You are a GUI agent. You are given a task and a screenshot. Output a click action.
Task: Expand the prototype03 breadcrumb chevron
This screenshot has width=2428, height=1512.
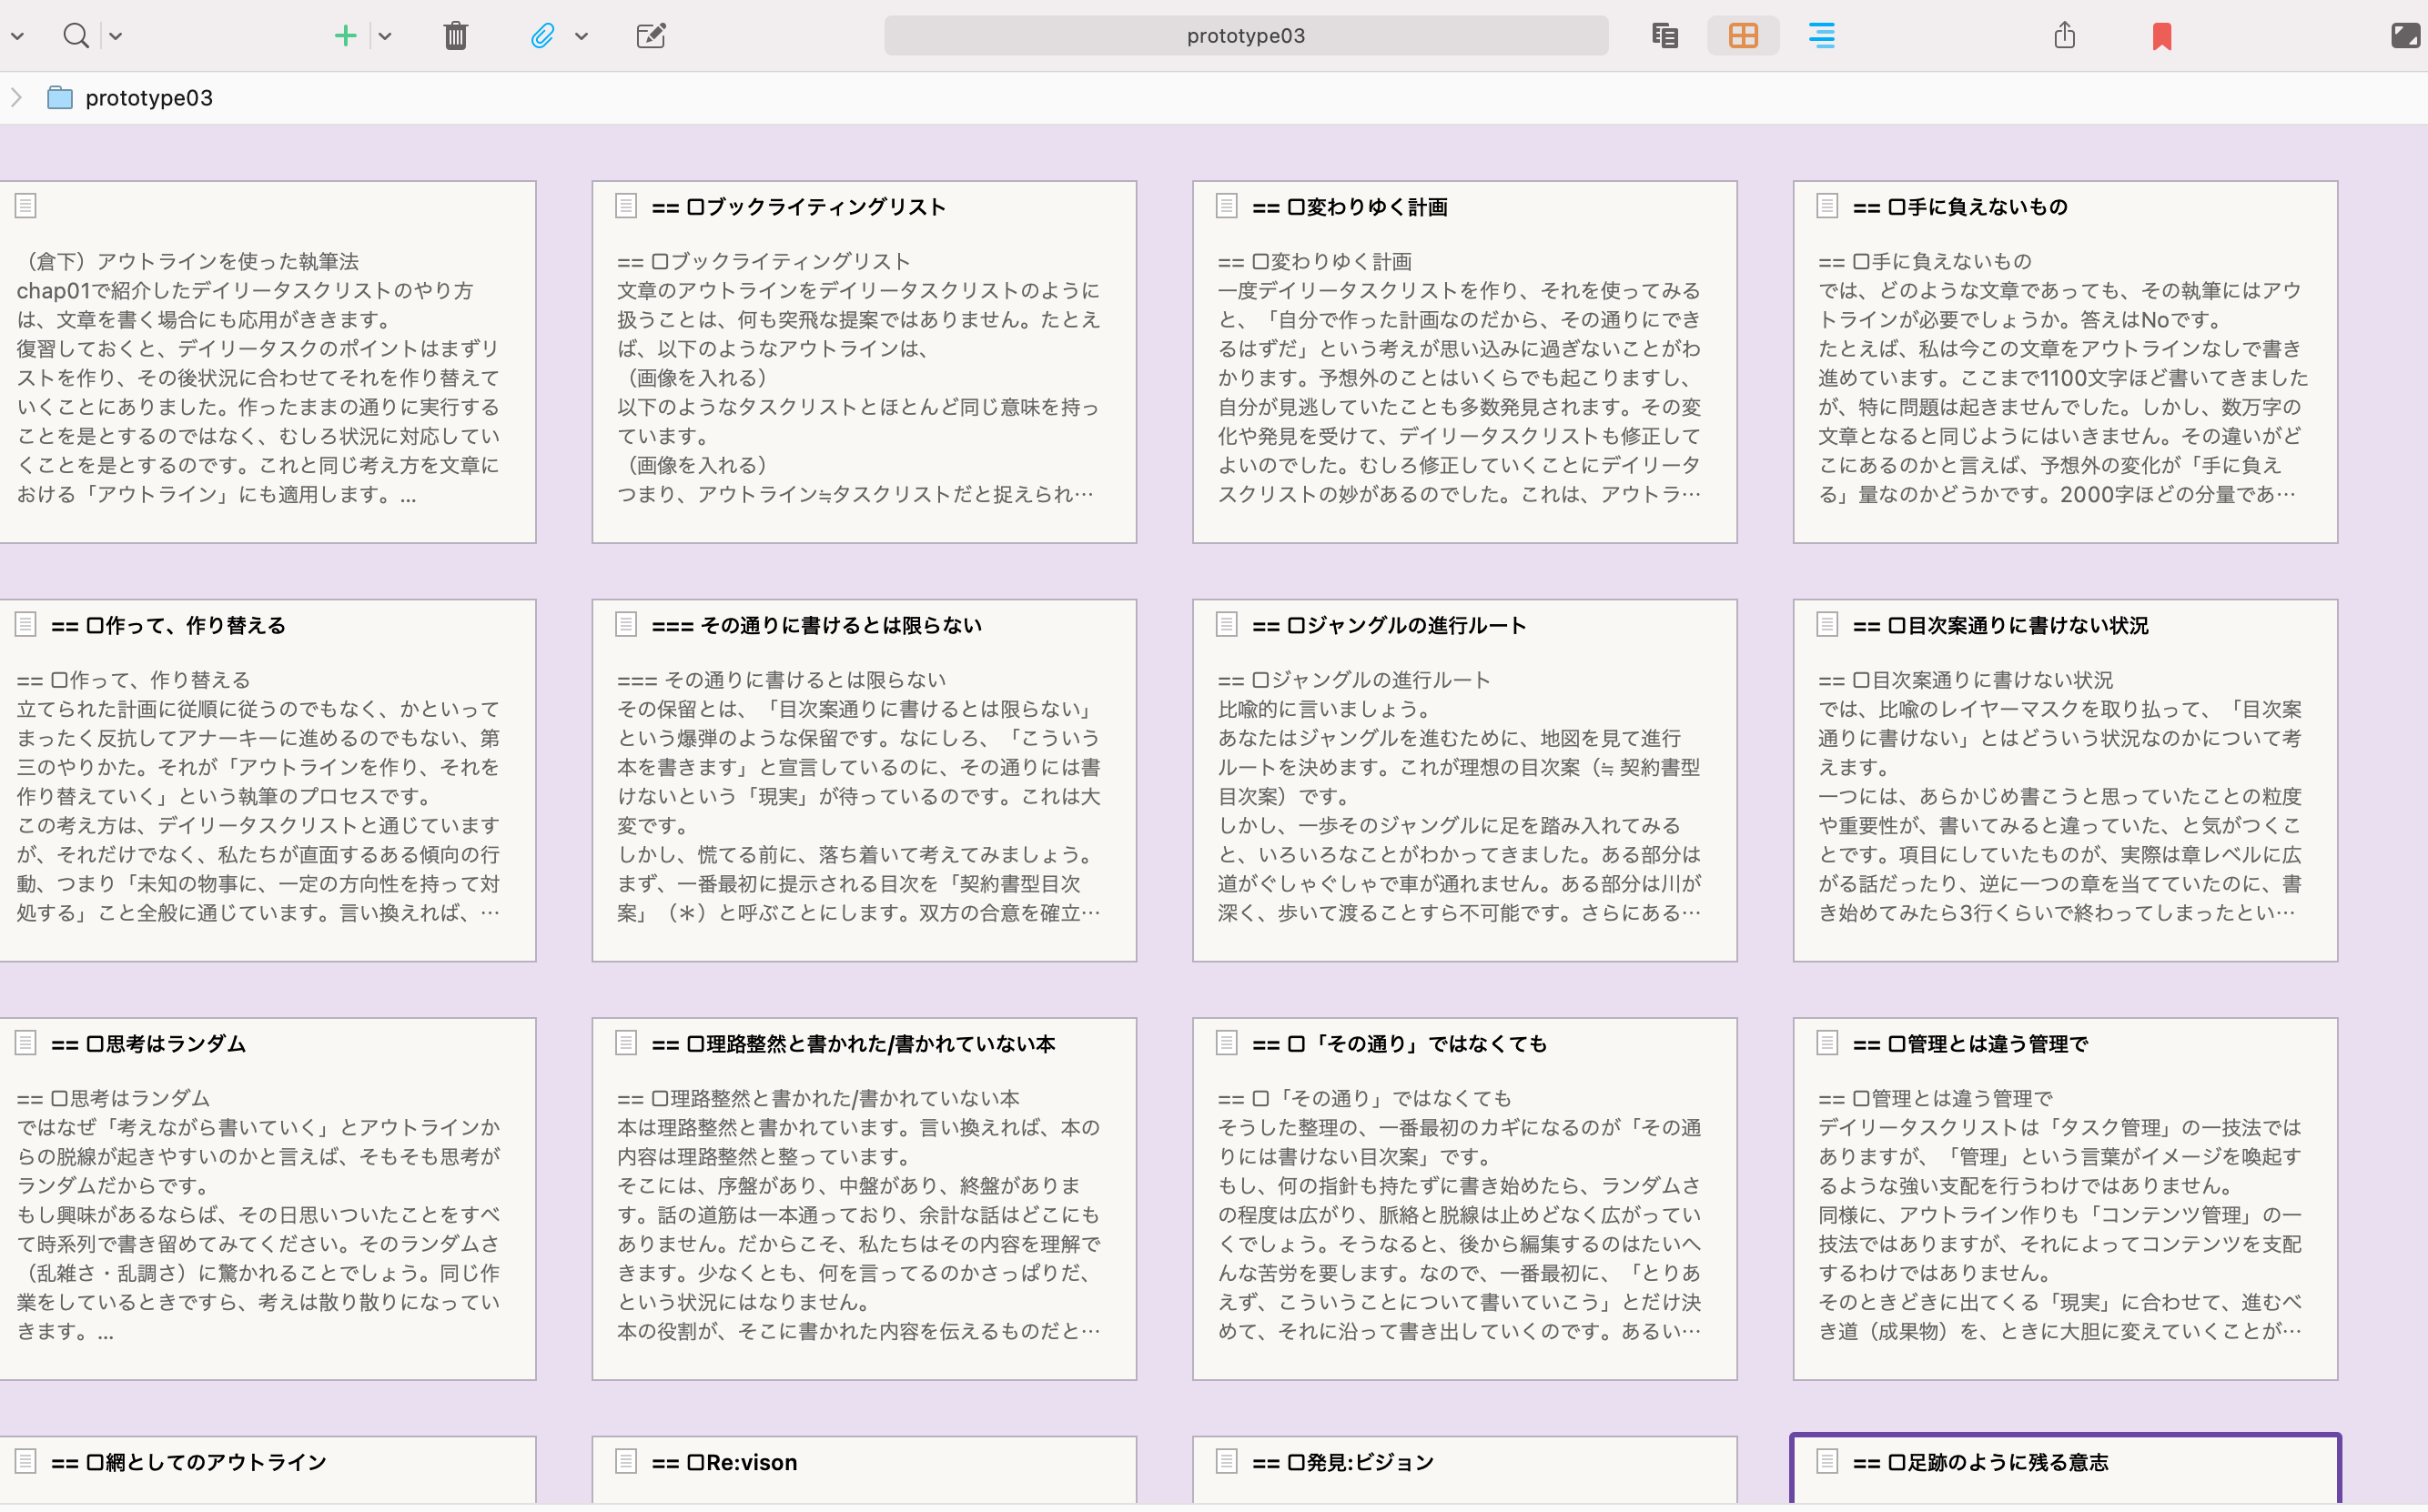[16, 97]
